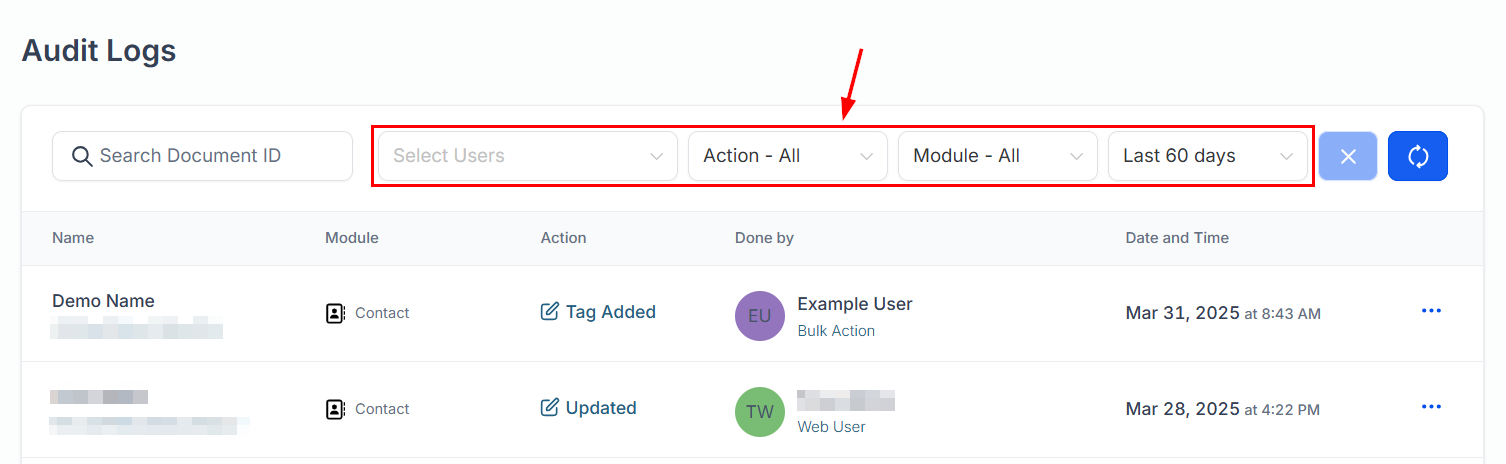Click the Tag Added edit icon
The height and width of the screenshot is (464, 1506).
tap(549, 312)
